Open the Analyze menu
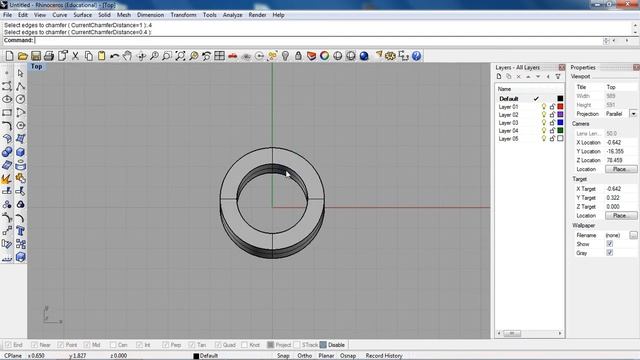Viewport: 640px width, 360px height. 232,15
